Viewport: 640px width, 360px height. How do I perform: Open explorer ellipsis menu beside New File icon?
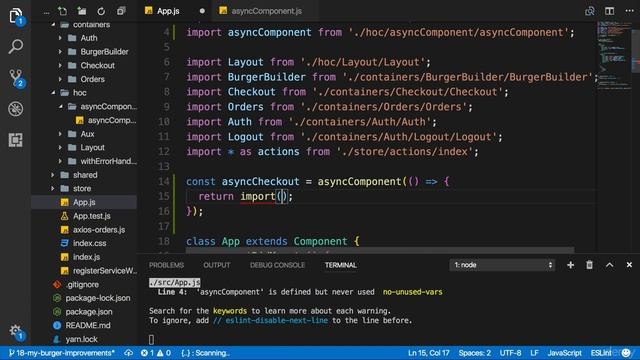tap(47, 12)
